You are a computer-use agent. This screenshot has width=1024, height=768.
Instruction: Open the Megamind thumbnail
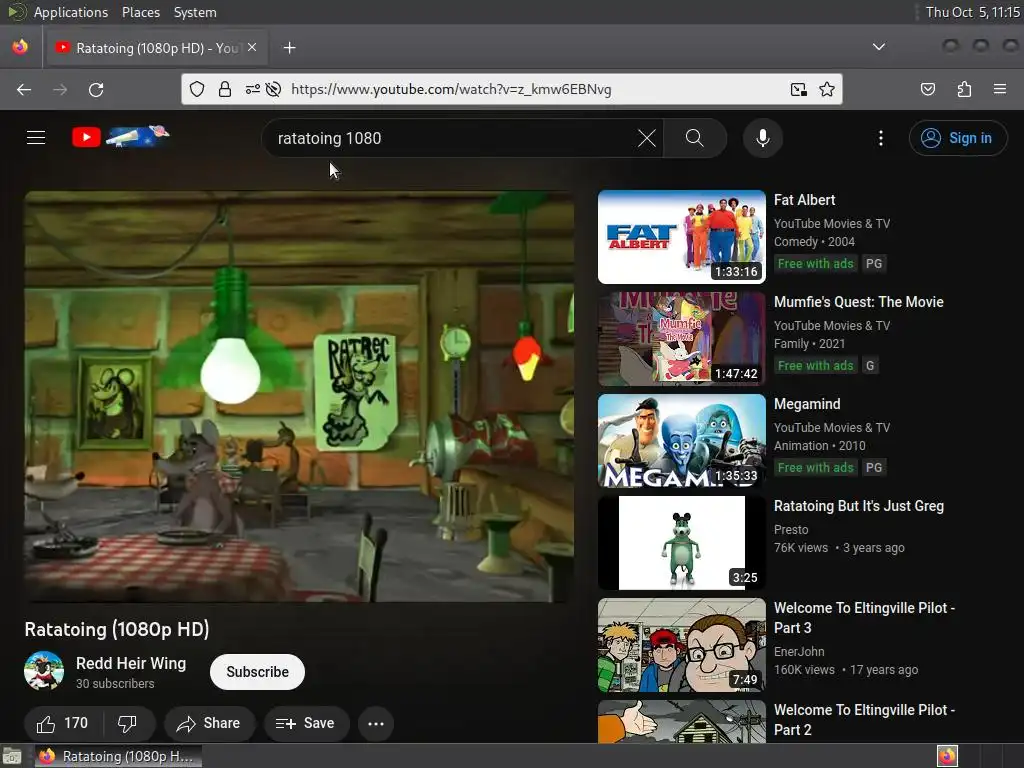point(681,440)
